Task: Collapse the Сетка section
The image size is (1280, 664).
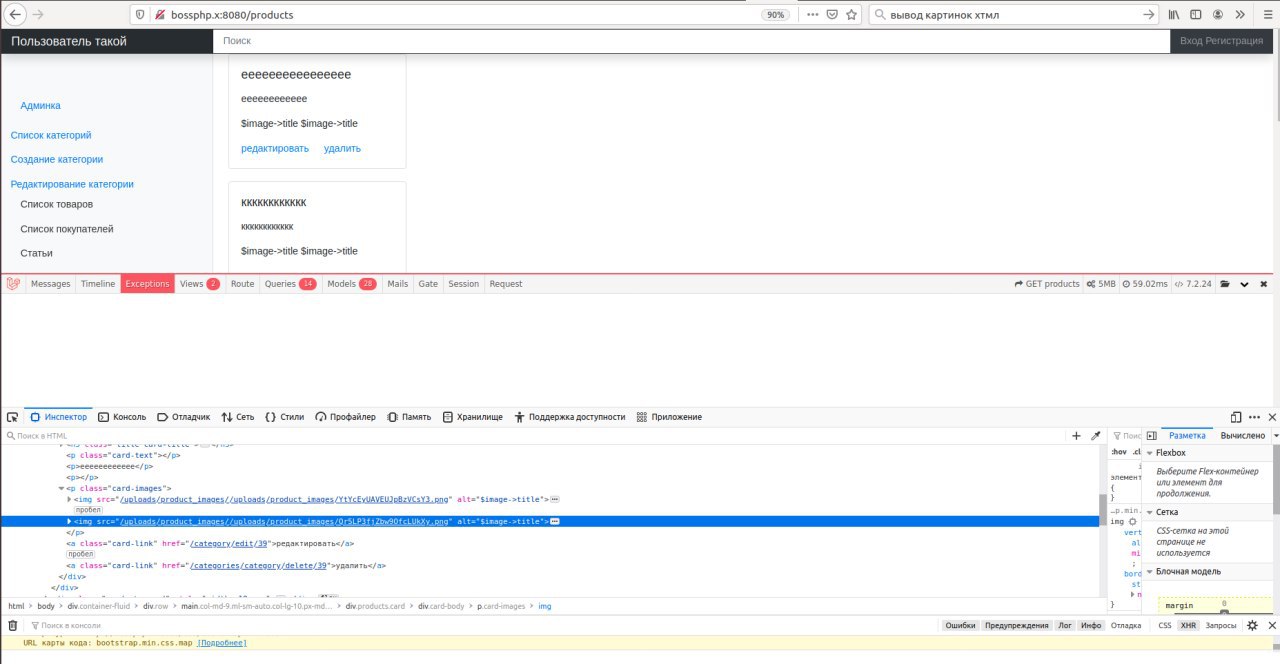Action: click(x=1149, y=512)
